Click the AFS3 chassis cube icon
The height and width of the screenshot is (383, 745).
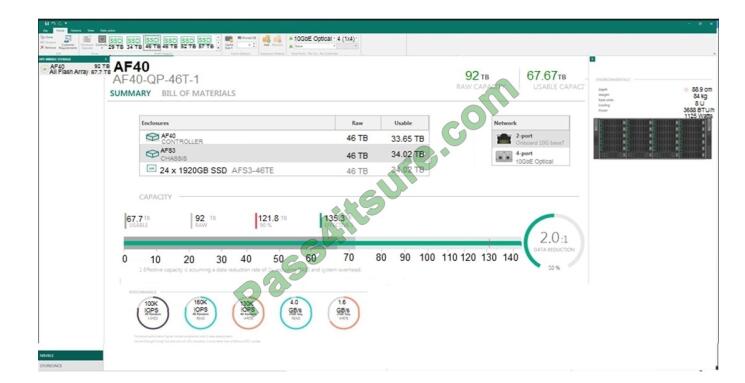[x=152, y=154]
